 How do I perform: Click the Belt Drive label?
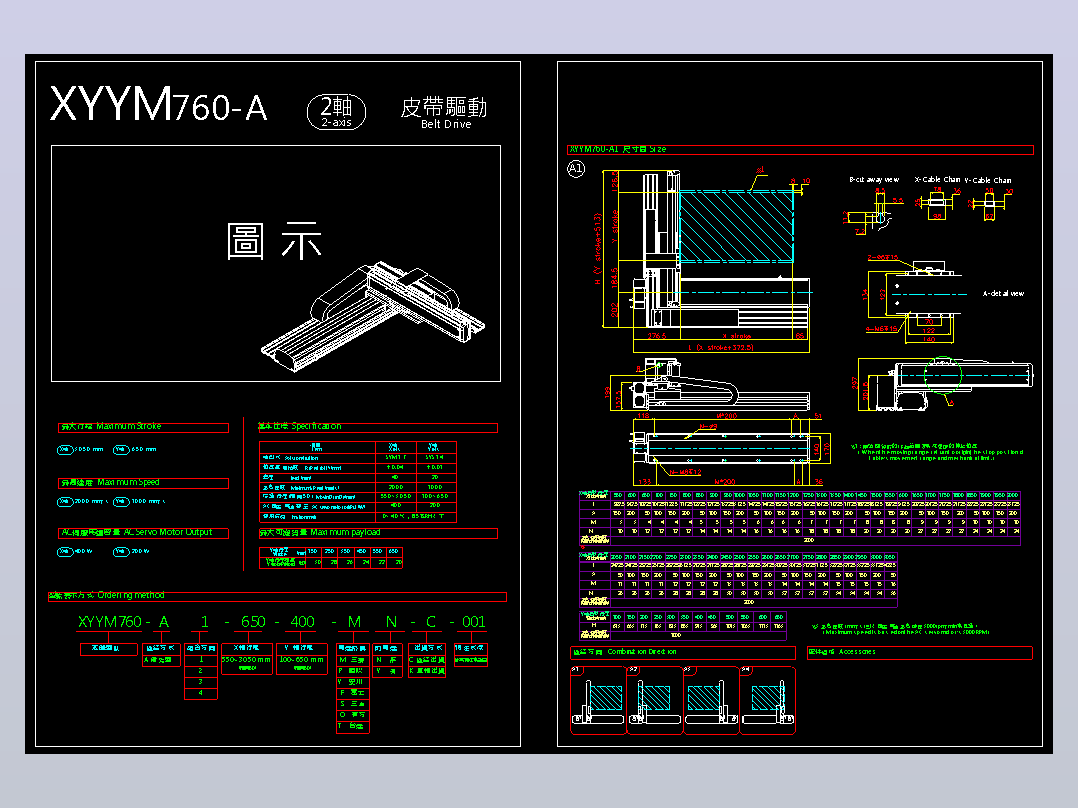click(x=446, y=124)
